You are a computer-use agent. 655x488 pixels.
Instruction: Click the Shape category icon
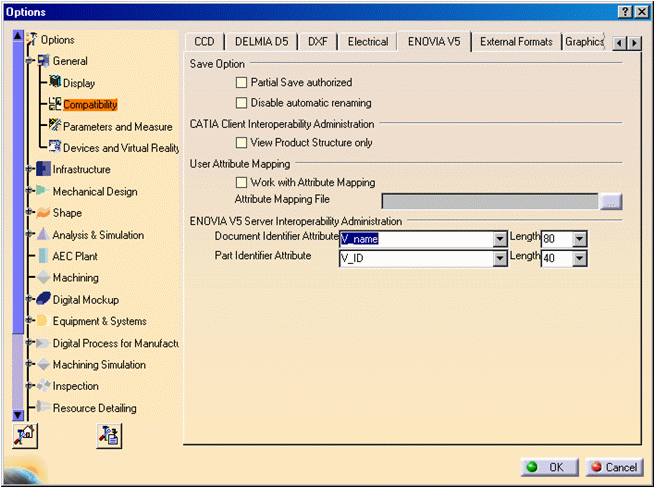pos(43,213)
